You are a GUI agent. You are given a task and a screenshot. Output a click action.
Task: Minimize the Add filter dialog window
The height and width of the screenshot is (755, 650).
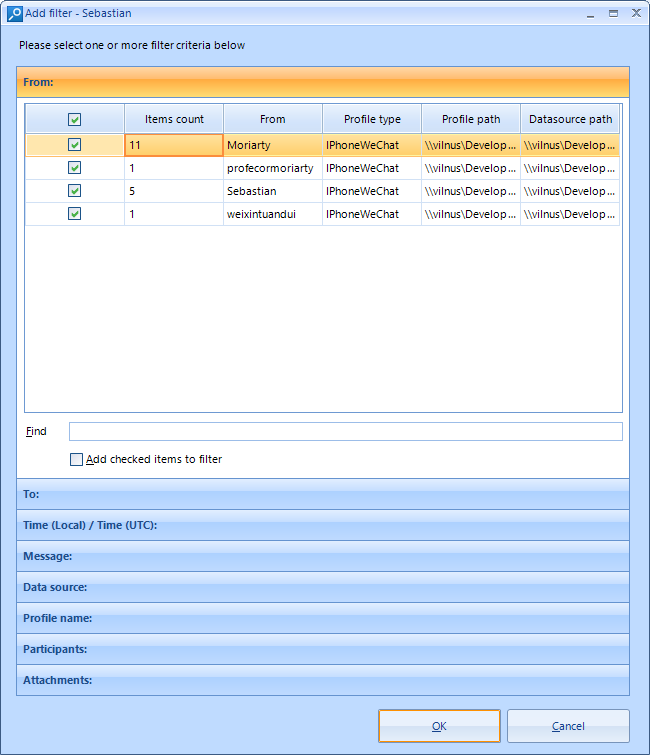tap(590, 14)
